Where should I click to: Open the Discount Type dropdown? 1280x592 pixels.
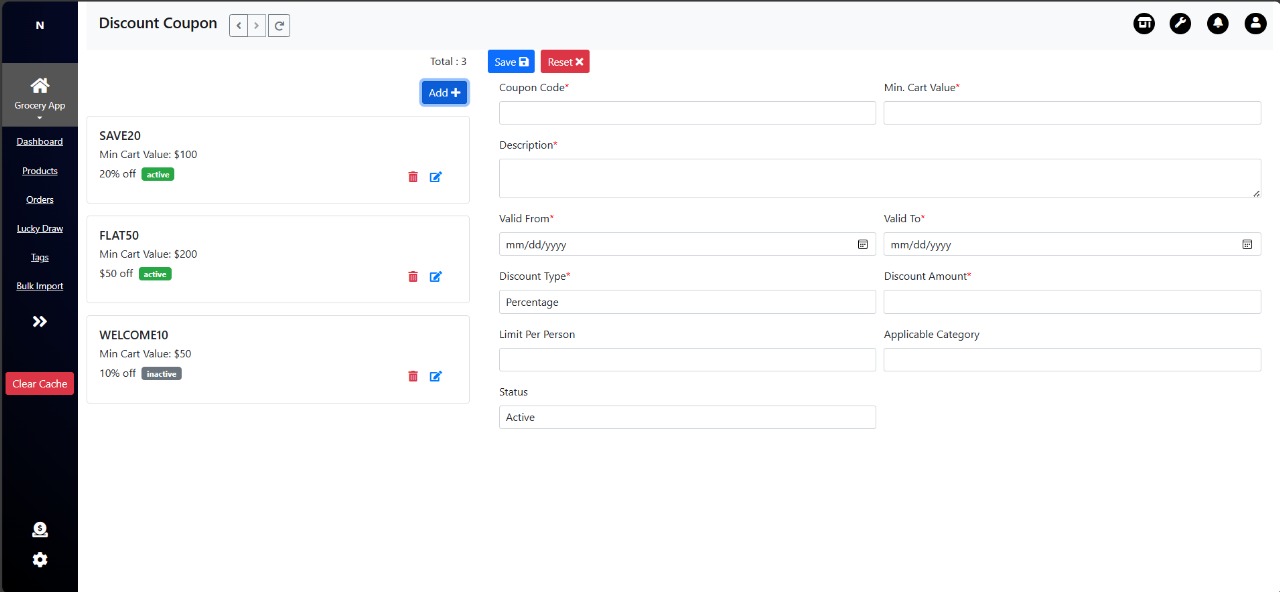point(687,302)
